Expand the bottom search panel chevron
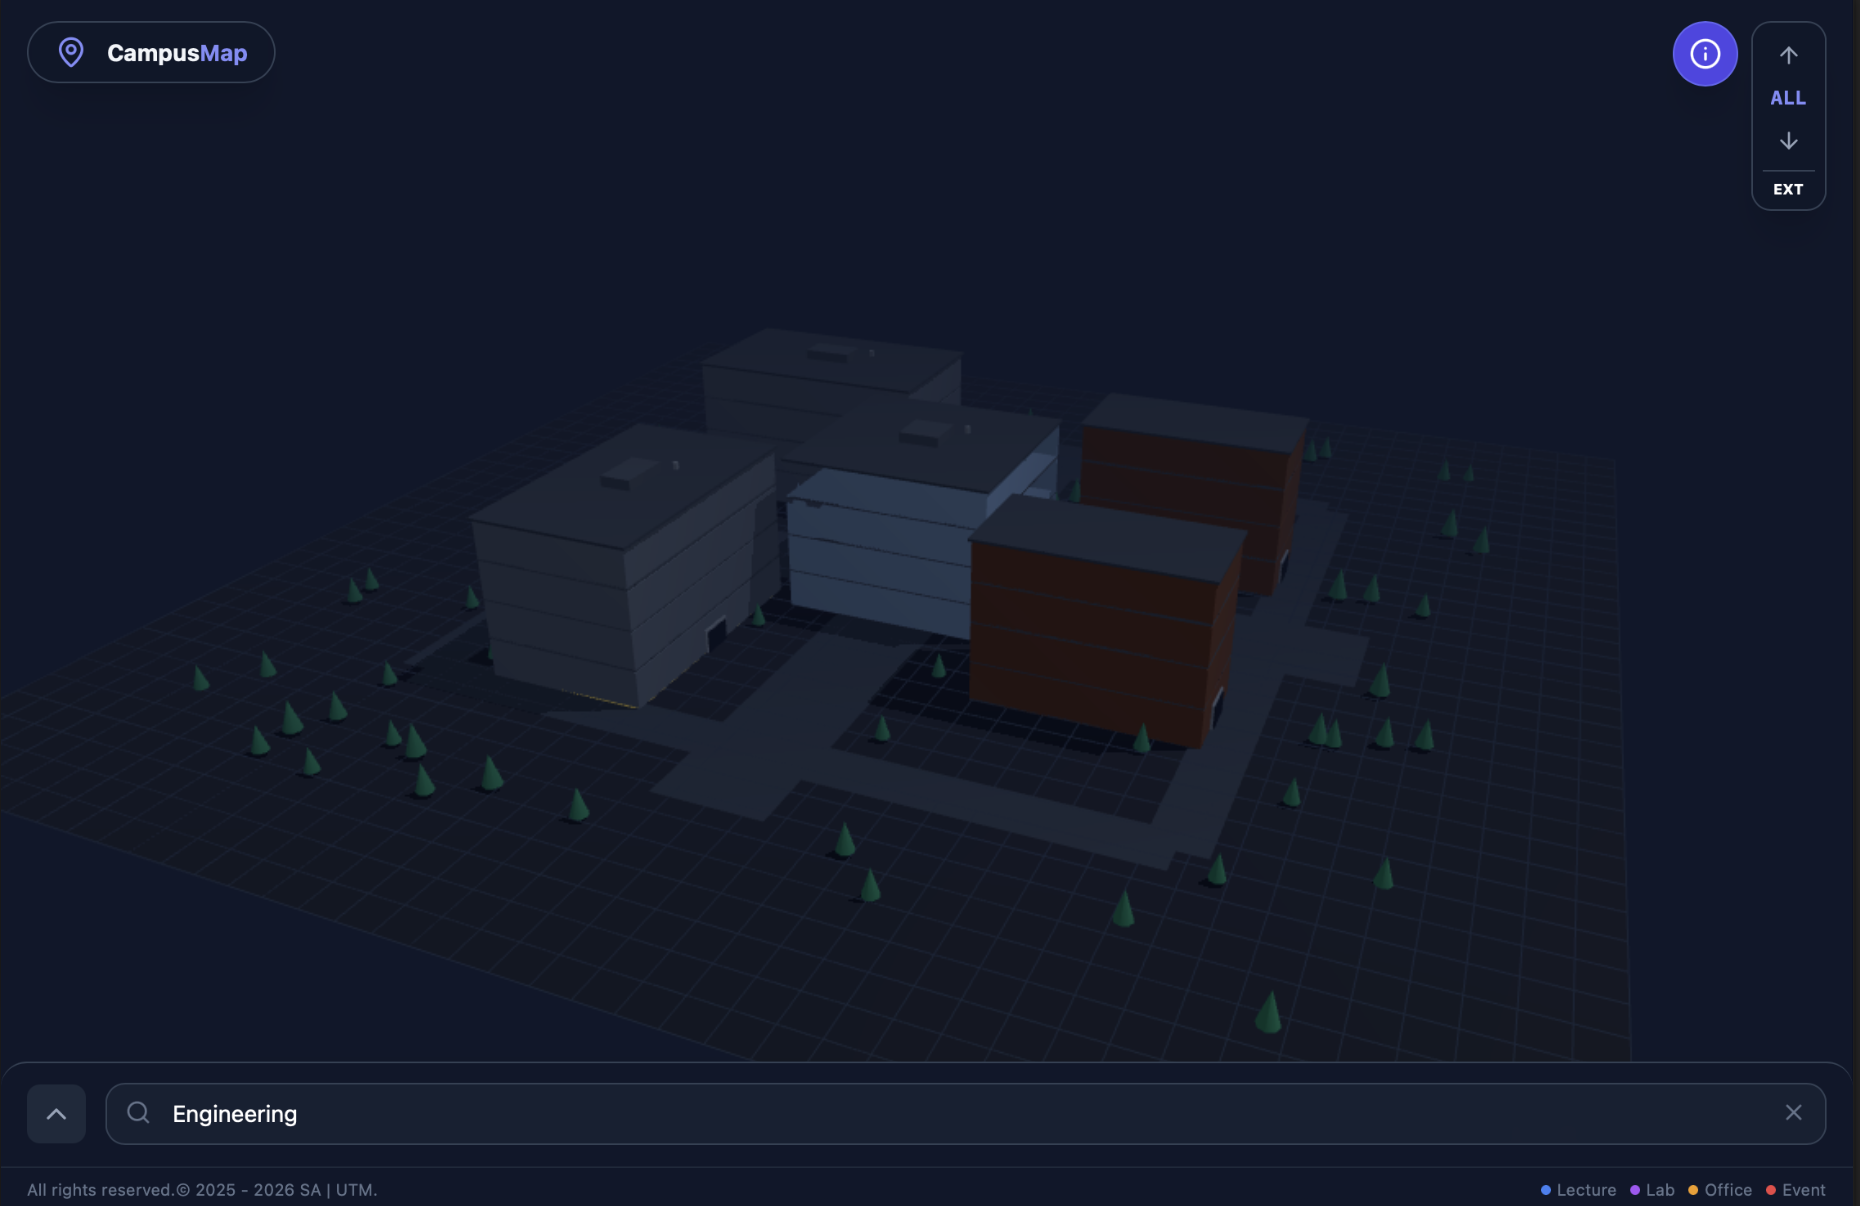This screenshot has height=1206, width=1860. pyautogui.click(x=56, y=1114)
